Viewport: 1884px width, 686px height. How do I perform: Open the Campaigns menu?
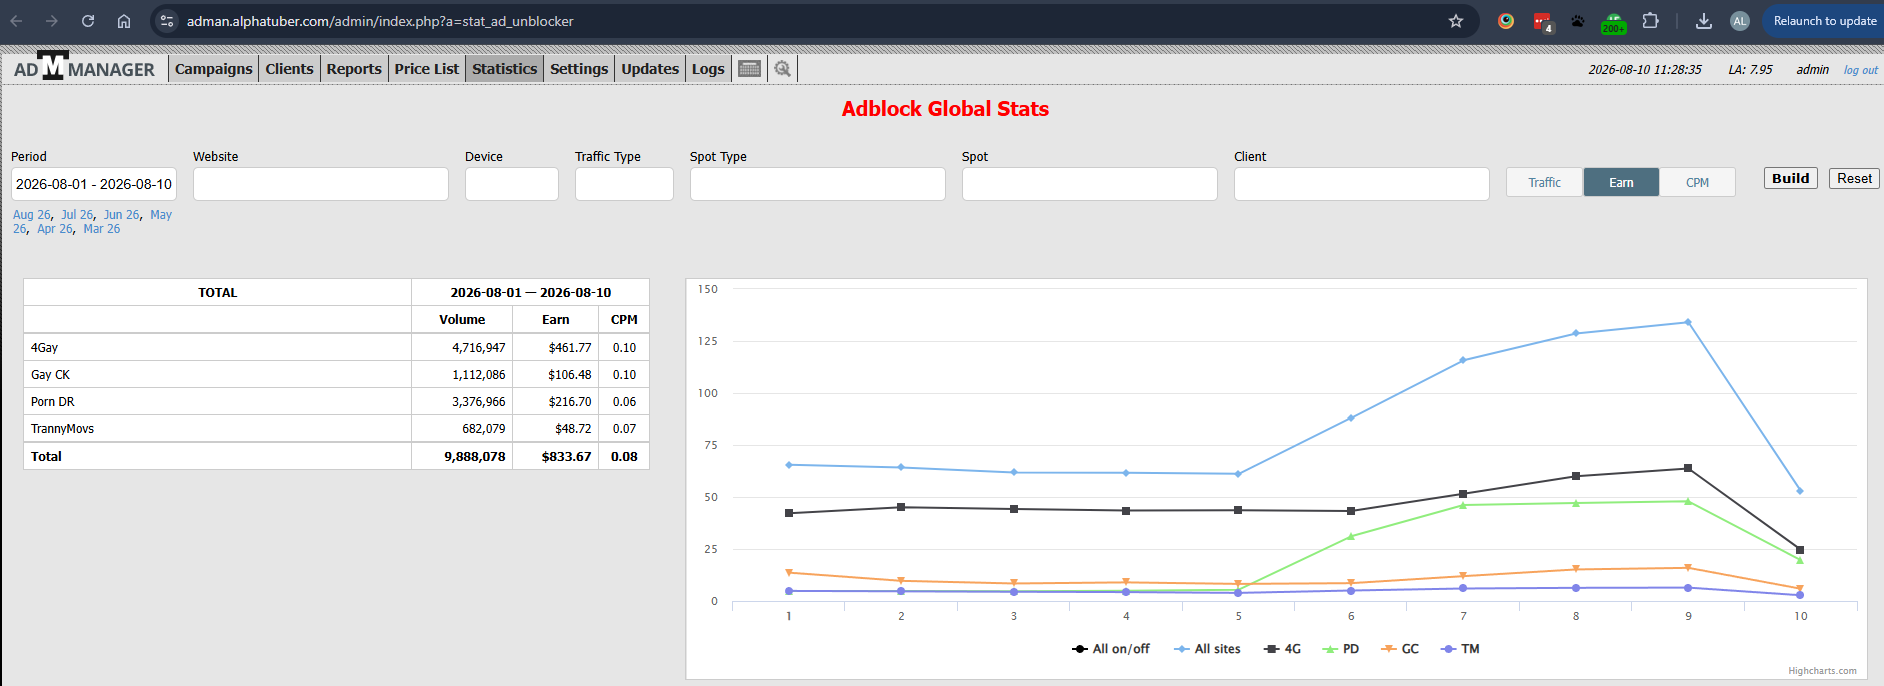pyautogui.click(x=213, y=69)
